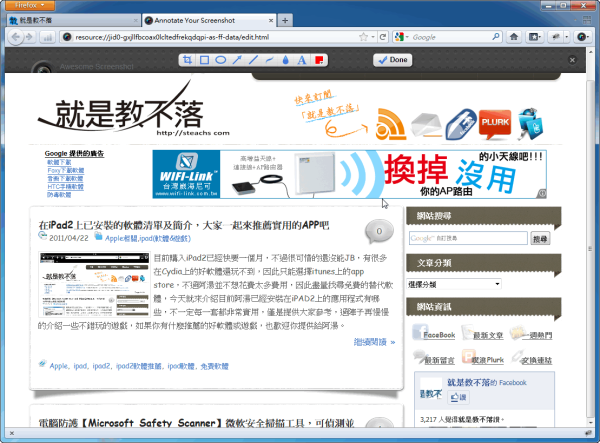Close the Annotate Your Screenshot tab
The height and width of the screenshot is (443, 600).
click(x=271, y=20)
